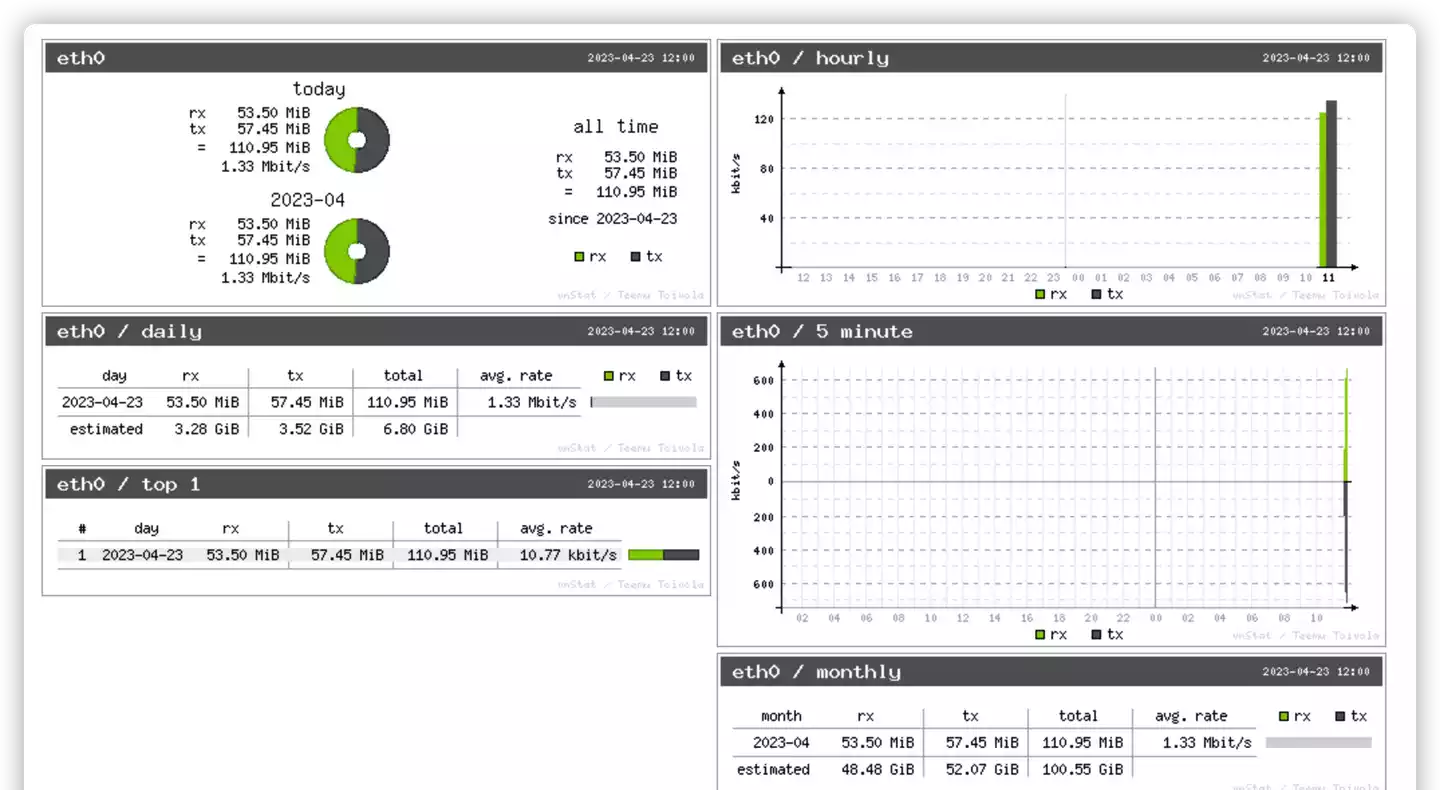Click the dark tx bar in hourly graph
Image resolution: width=1440 pixels, height=790 pixels.
(x=1331, y=184)
